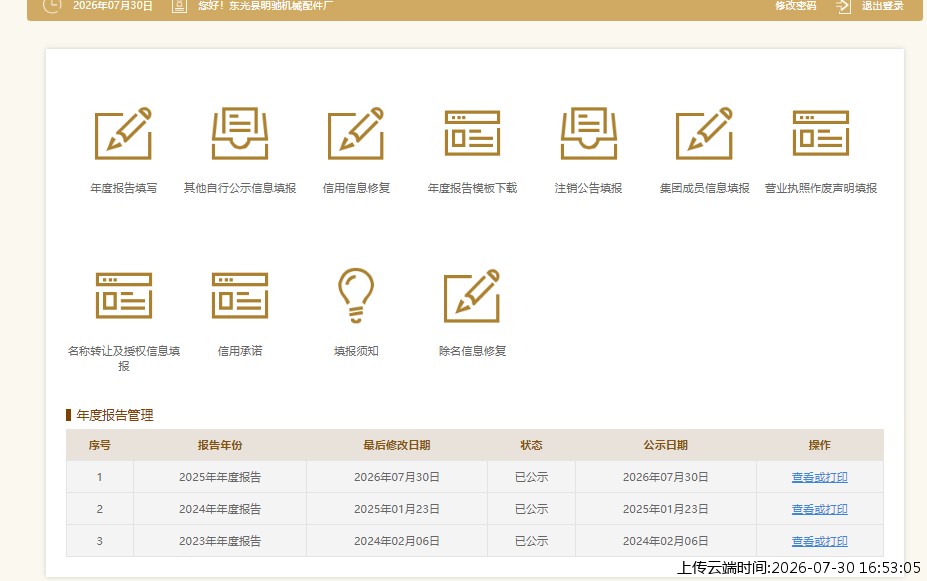Click the 营业执照作废声明填报 label
The image size is (927, 581).
pyautogui.click(x=821, y=188)
